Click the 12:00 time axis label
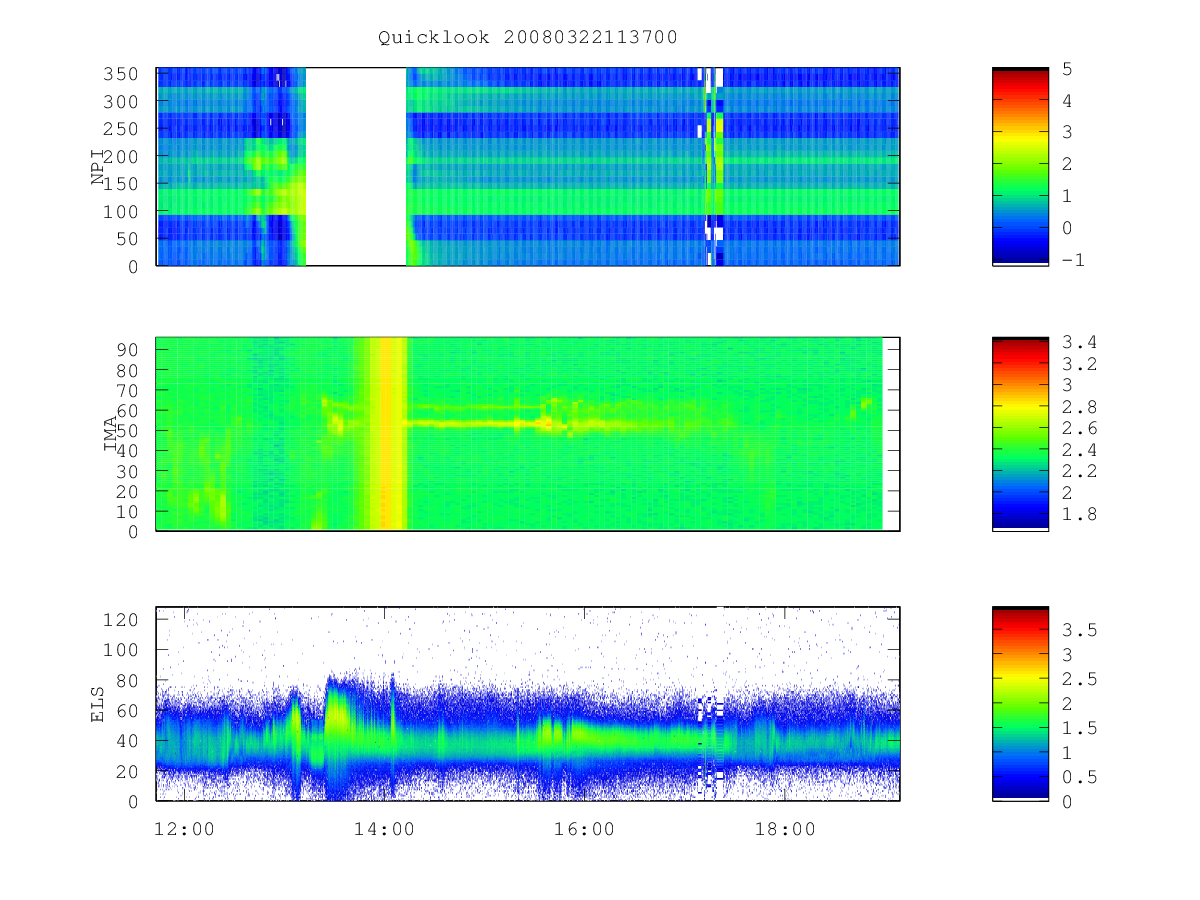The width and height of the screenshot is (1200, 900). click(184, 829)
